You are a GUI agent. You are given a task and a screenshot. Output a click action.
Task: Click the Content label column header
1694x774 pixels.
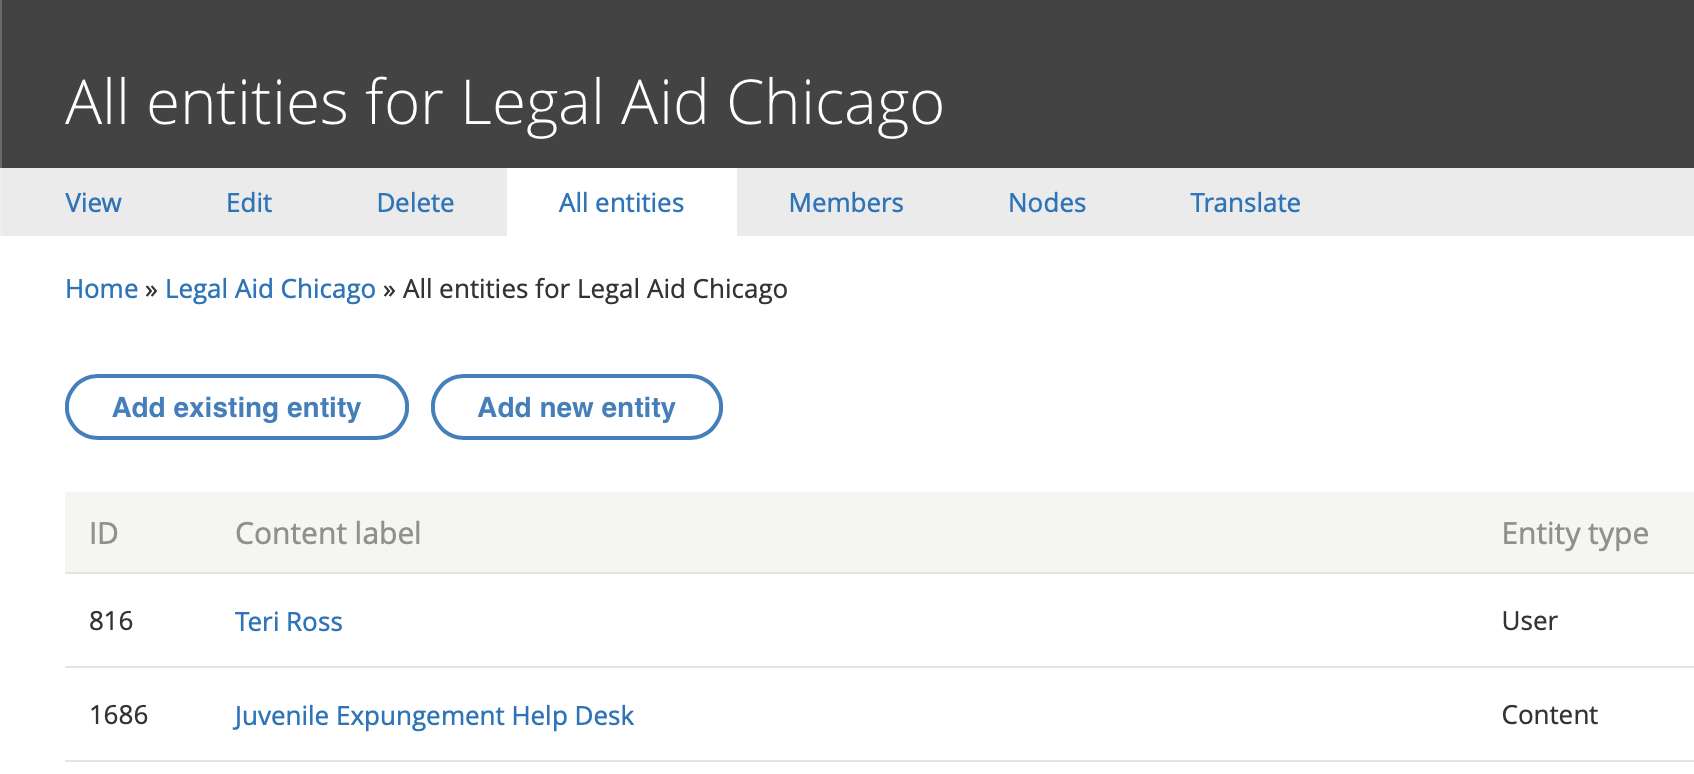pos(328,533)
